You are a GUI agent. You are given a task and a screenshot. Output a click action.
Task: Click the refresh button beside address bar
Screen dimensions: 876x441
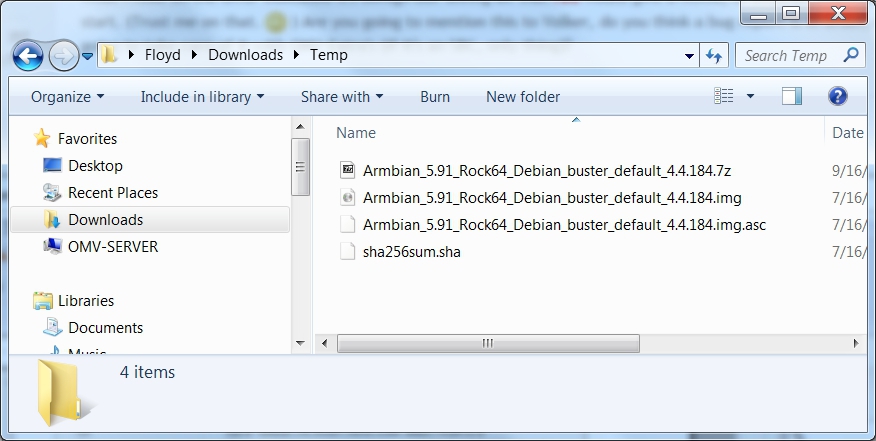(x=714, y=56)
